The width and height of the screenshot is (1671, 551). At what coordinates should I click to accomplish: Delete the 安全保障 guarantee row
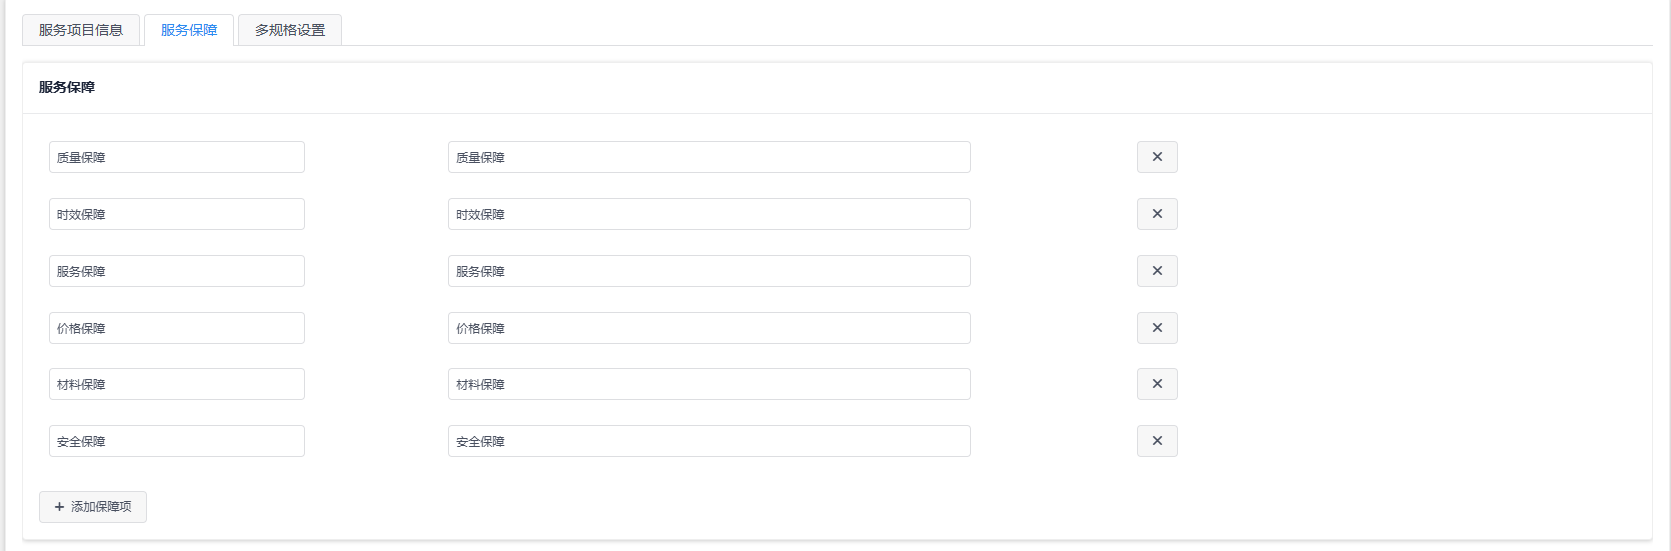[1157, 441]
